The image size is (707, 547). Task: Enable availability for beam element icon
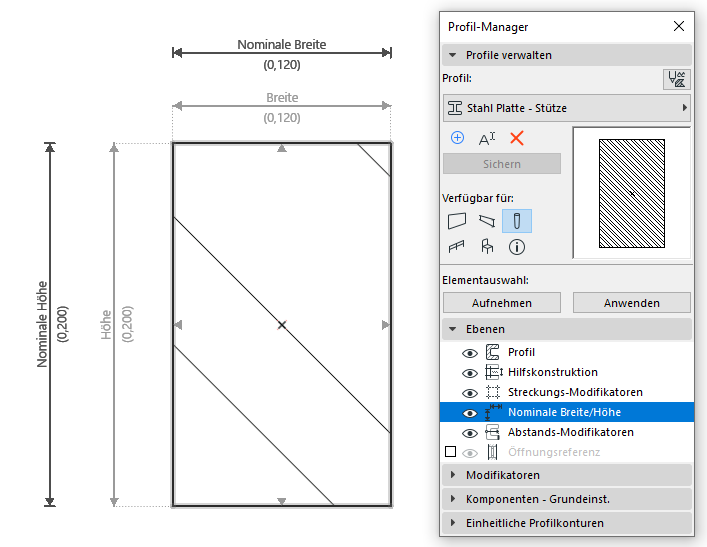[487, 221]
